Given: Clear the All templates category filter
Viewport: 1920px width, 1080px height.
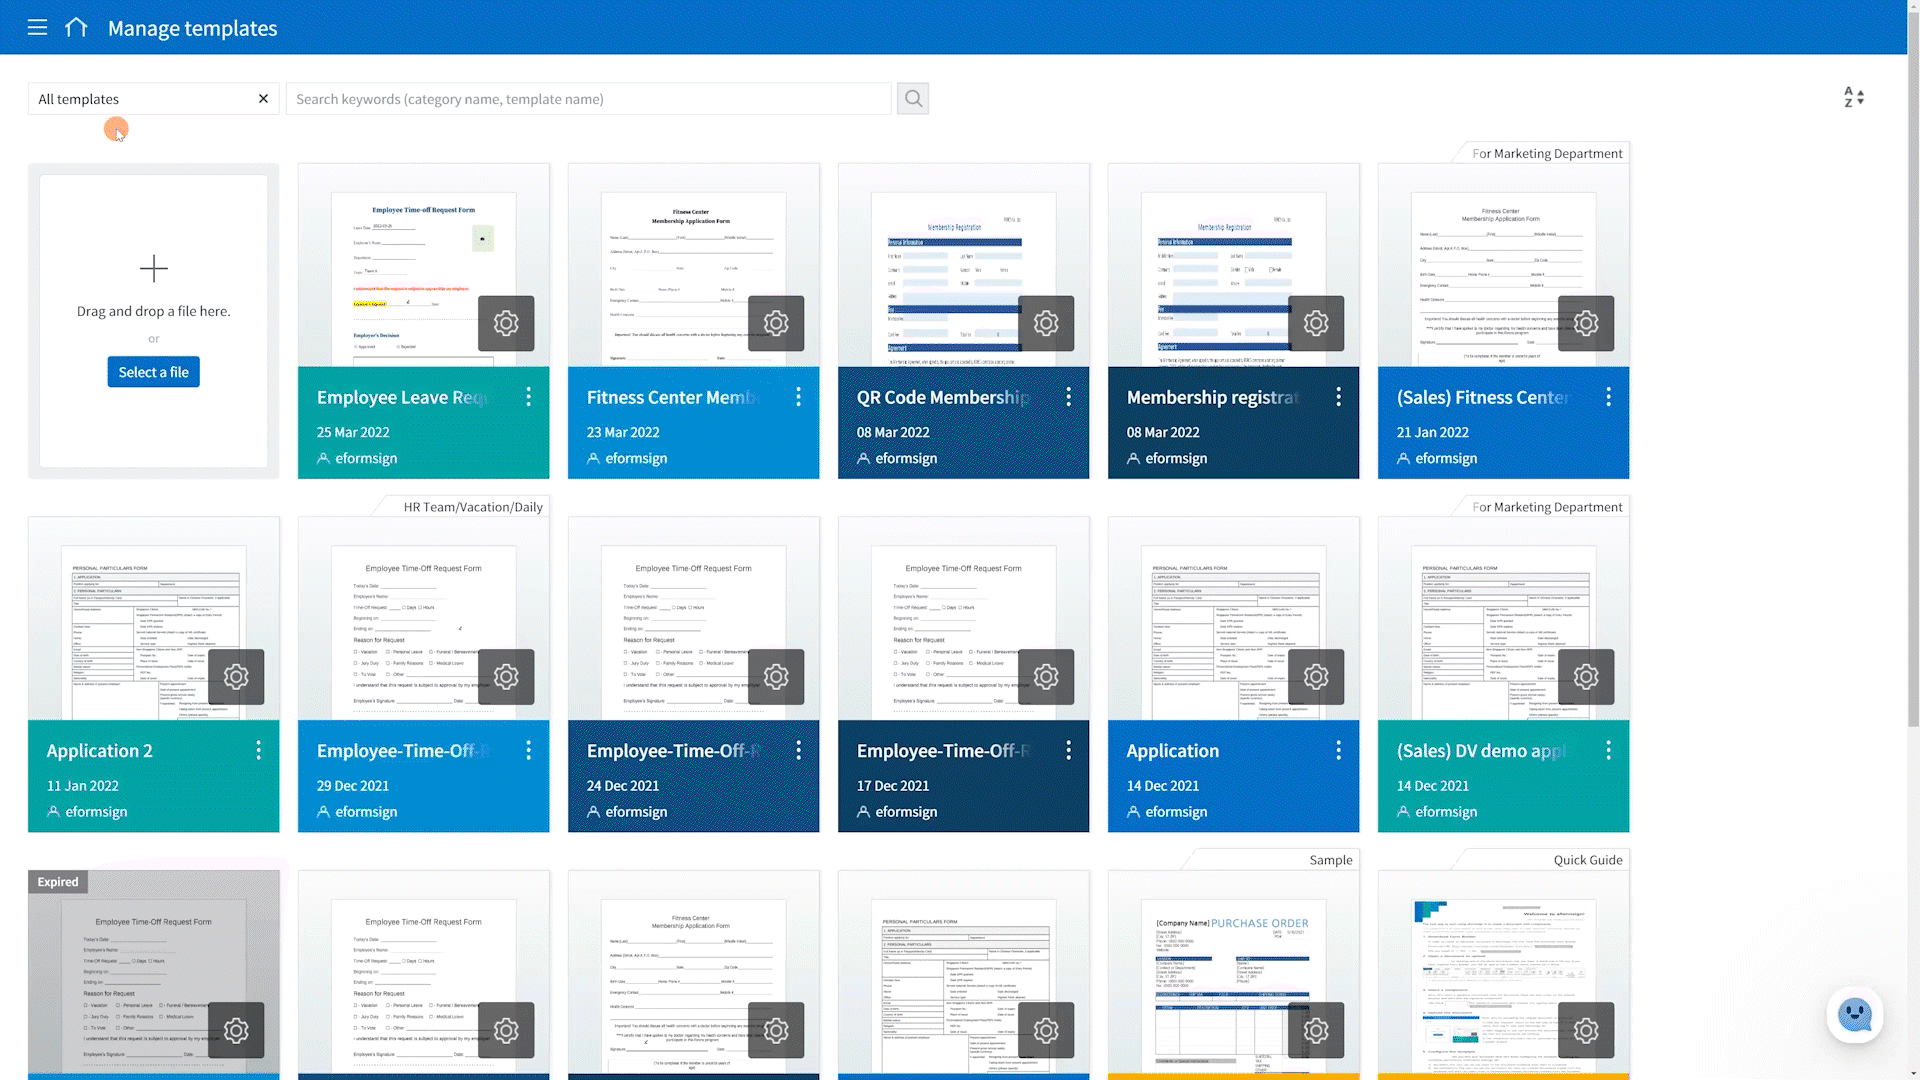Looking at the screenshot, I should (263, 99).
